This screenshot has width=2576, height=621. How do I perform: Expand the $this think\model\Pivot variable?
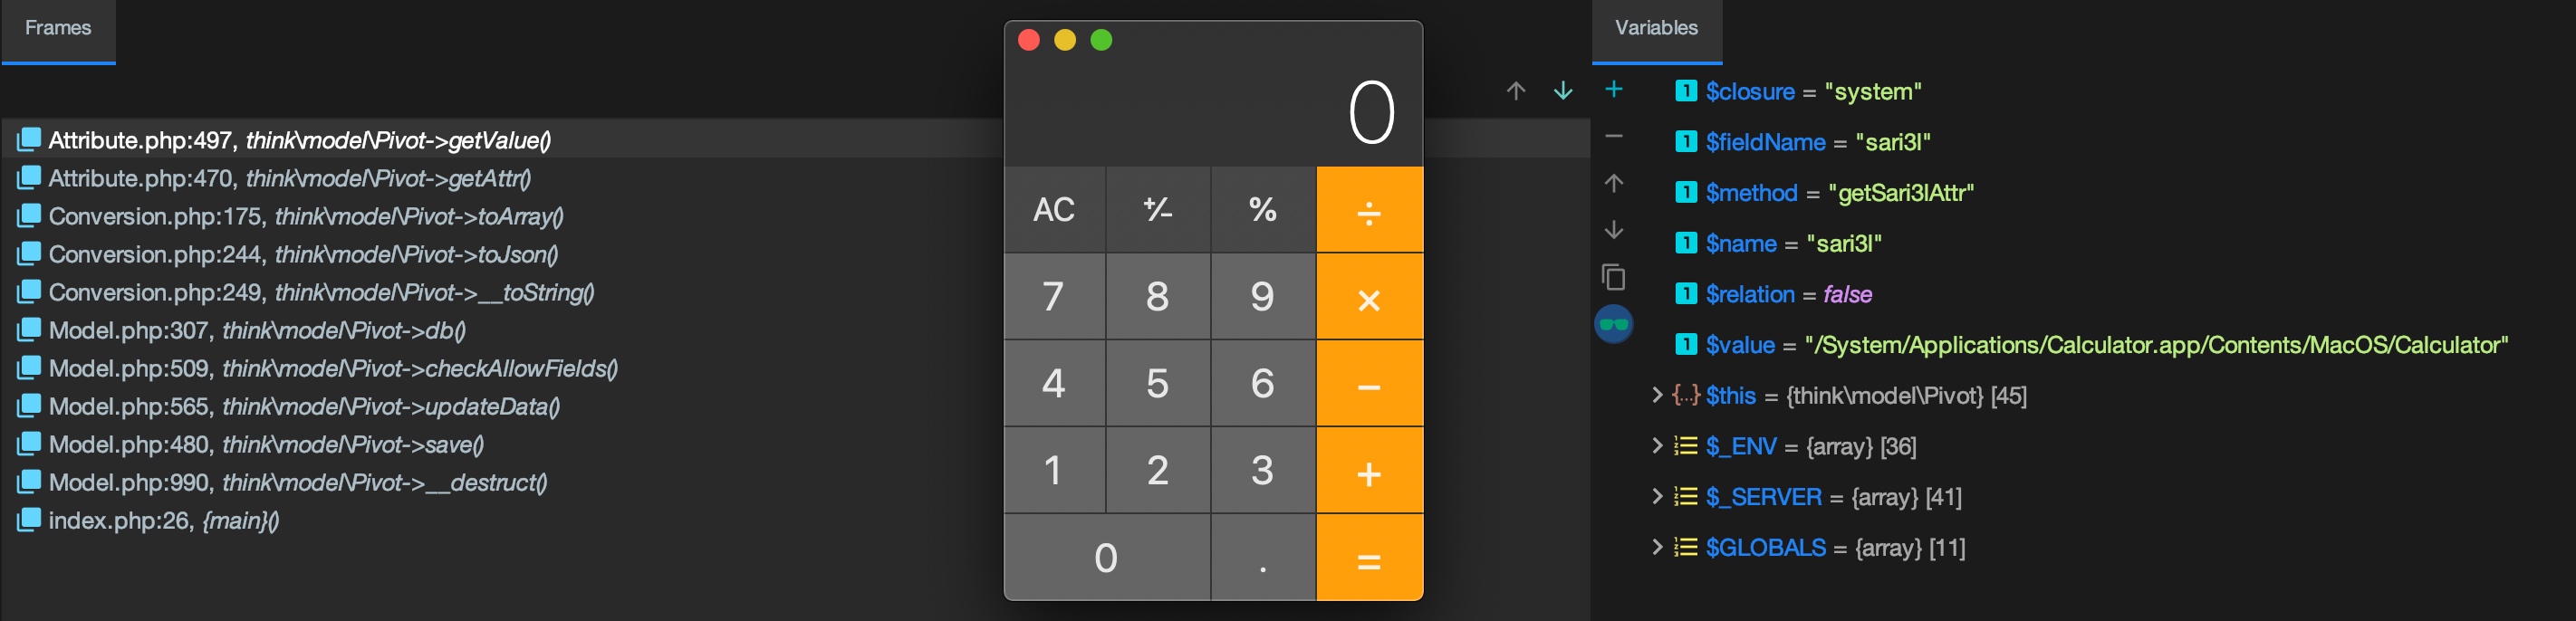(x=1656, y=395)
